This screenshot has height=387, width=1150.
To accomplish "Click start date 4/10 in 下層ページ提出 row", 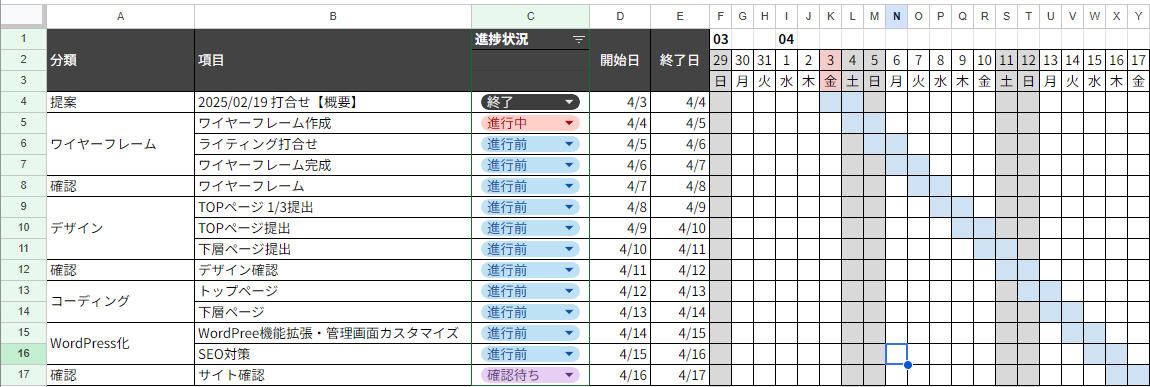I will tap(620, 249).
